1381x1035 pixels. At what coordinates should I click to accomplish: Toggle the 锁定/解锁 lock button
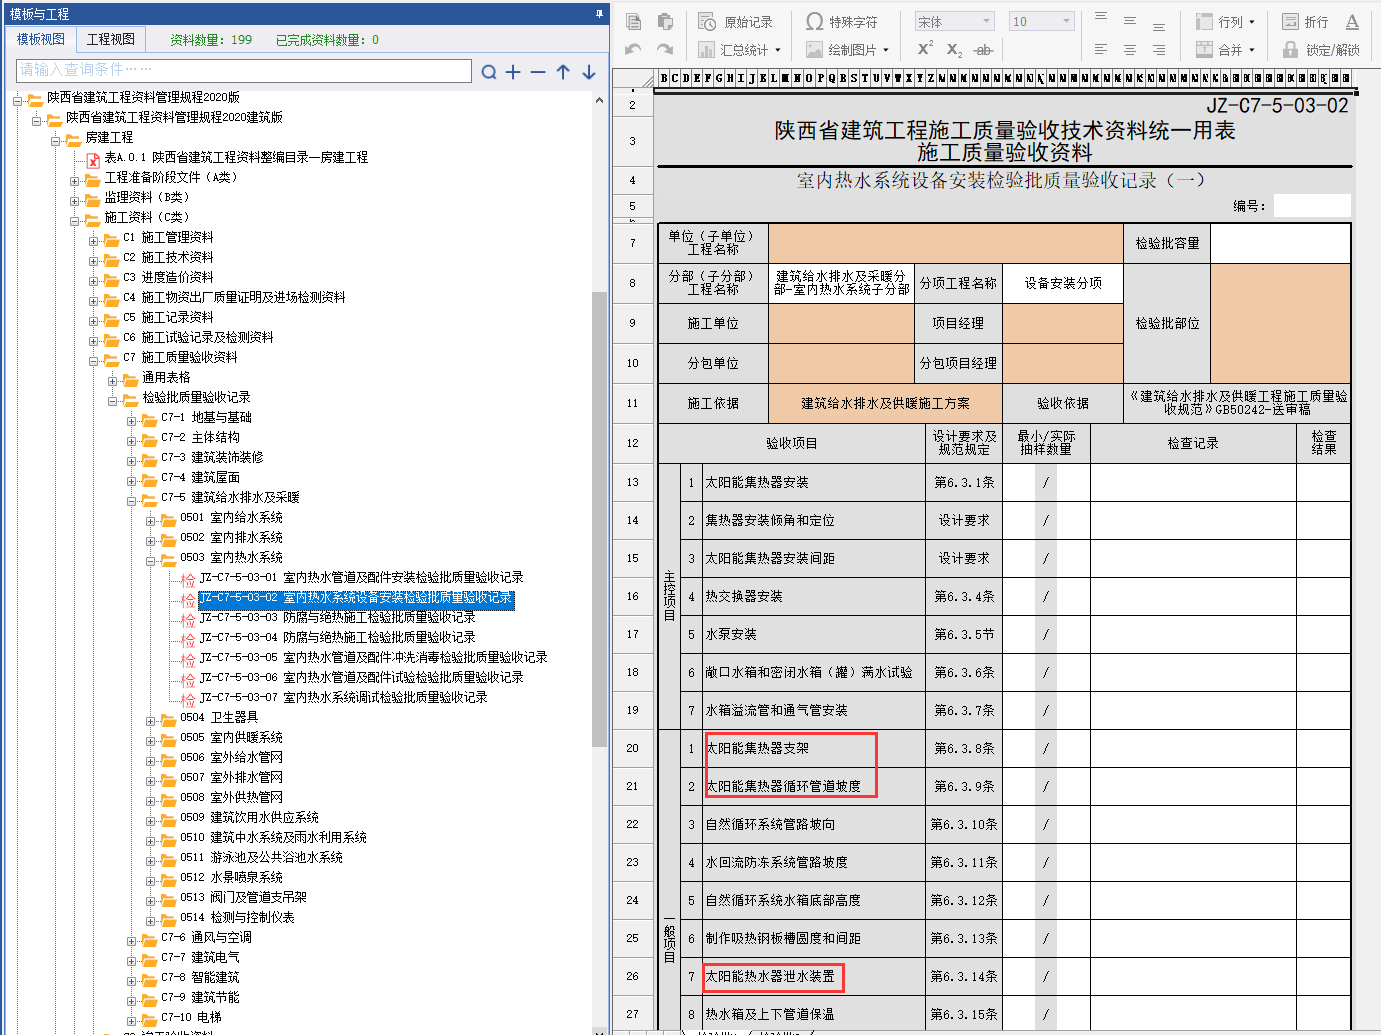tap(1321, 49)
